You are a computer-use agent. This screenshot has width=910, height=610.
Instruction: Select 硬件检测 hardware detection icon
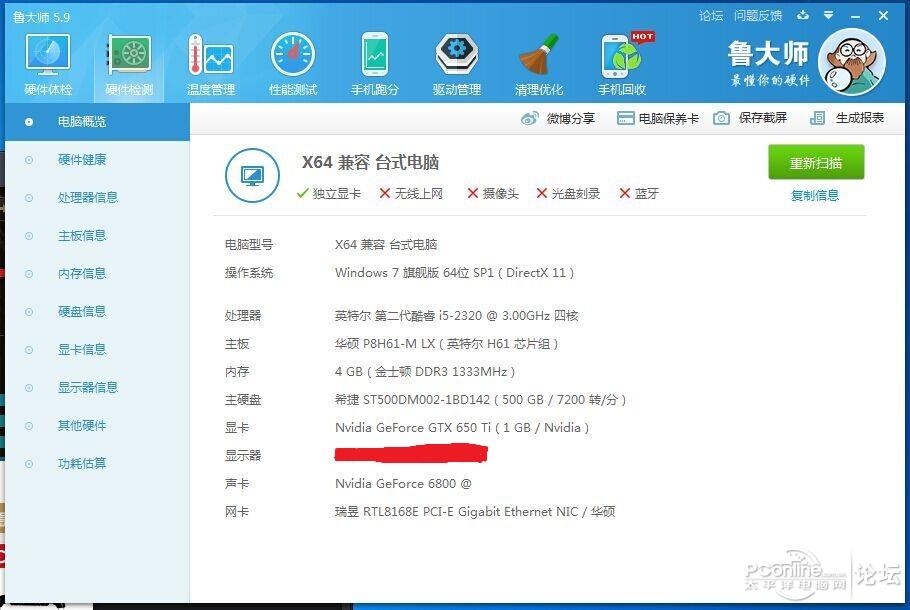(x=129, y=64)
